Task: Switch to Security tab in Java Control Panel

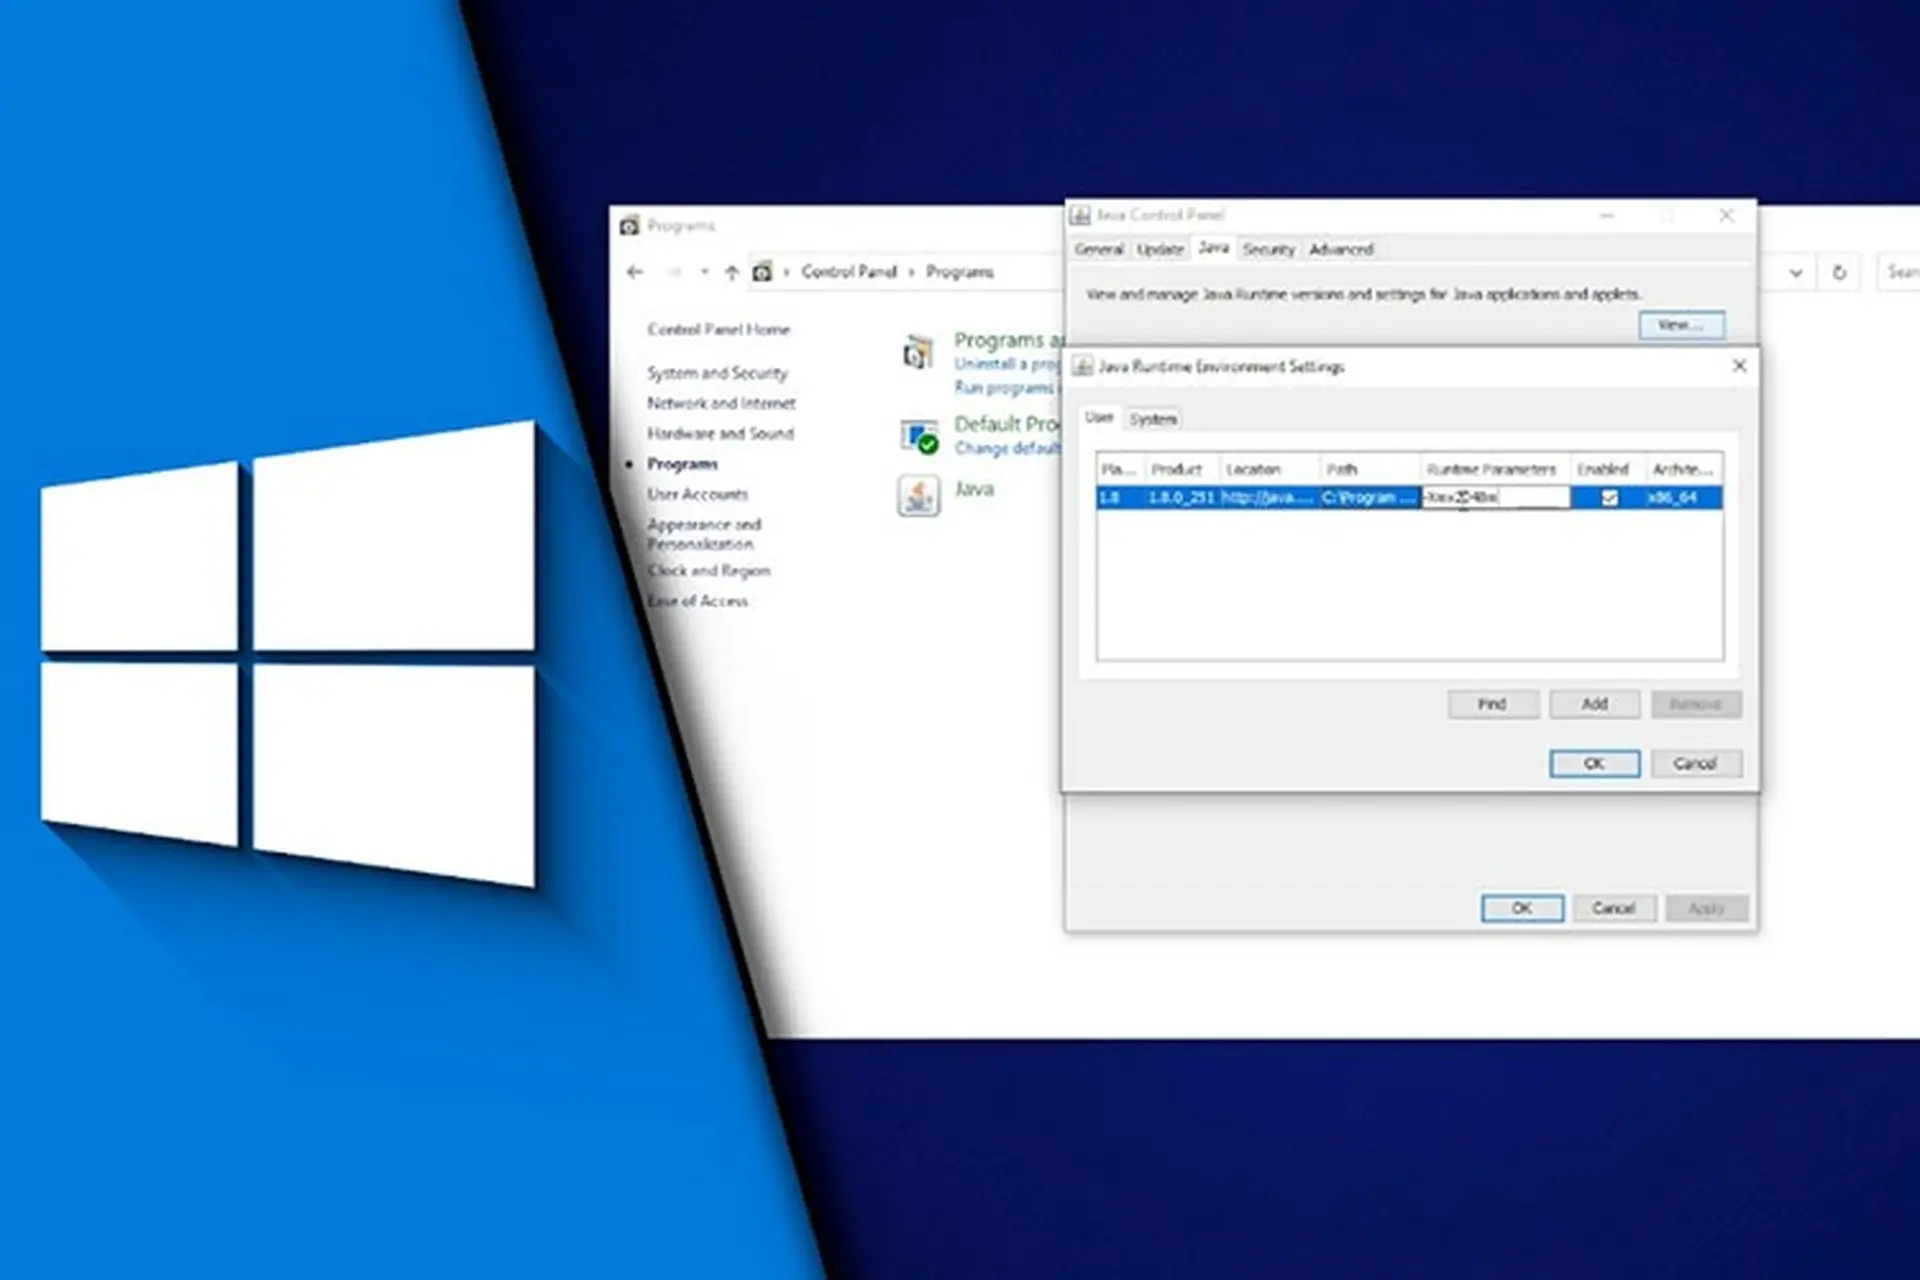Action: point(1268,249)
